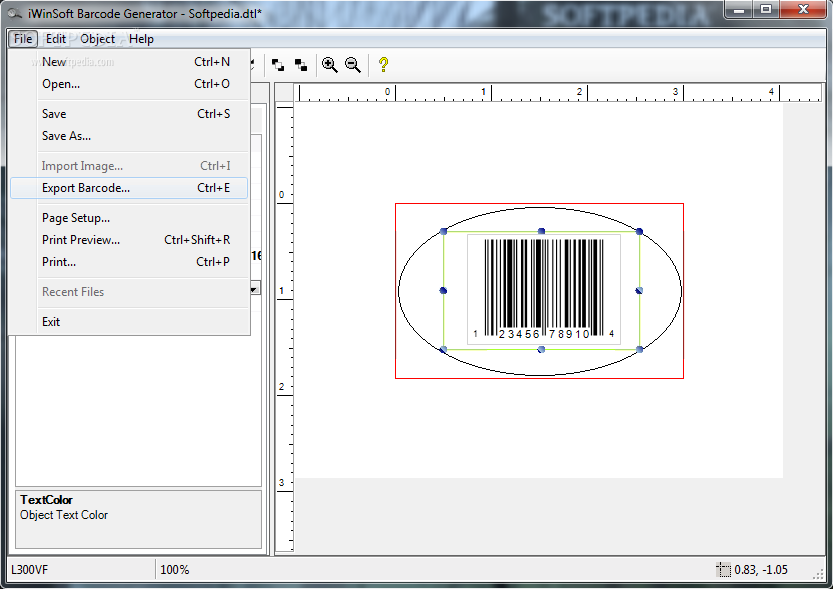This screenshot has height=589, width=833.
Task: Click the app icon in the title bar
Action: [14, 13]
